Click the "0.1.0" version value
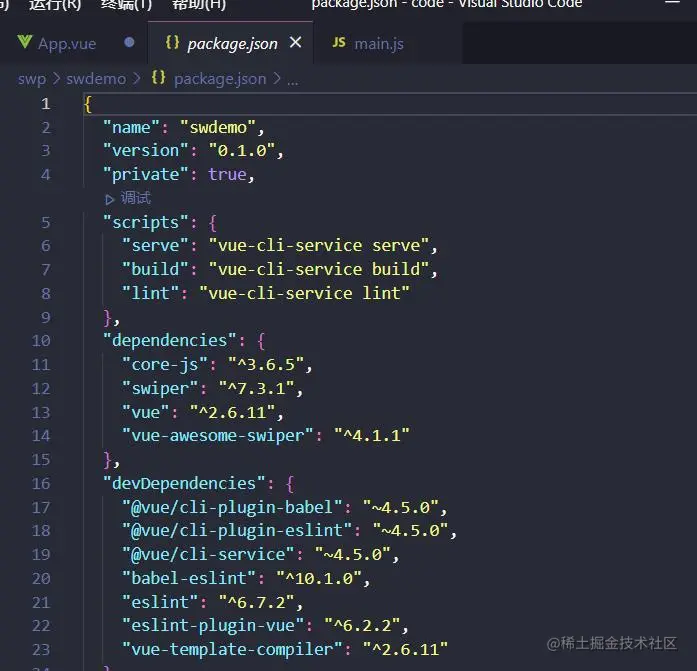The width and height of the screenshot is (697, 671). point(242,151)
